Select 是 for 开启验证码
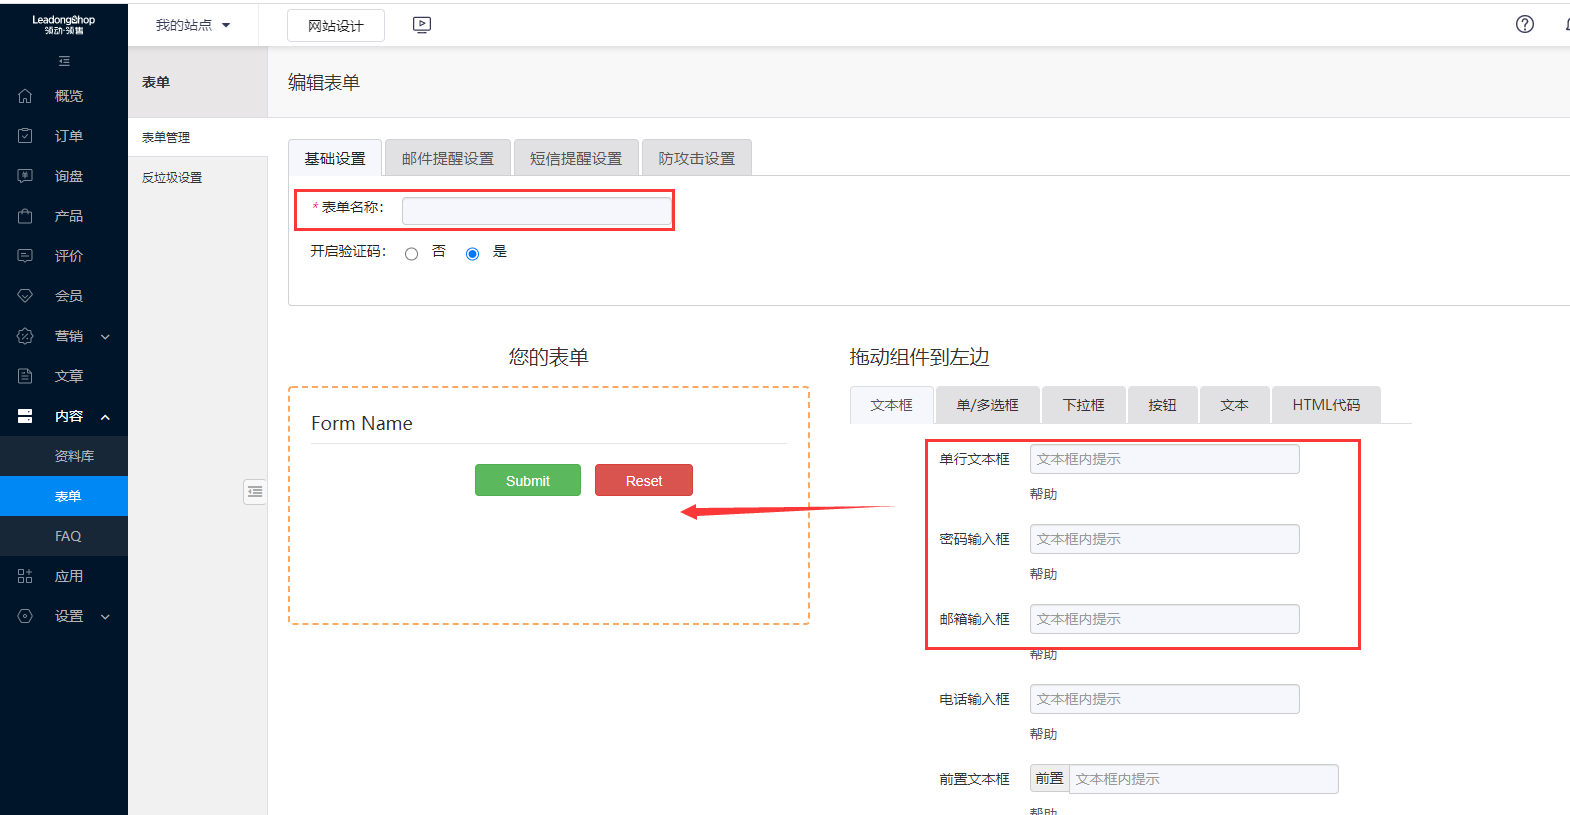The height and width of the screenshot is (815, 1570). pyautogui.click(x=472, y=254)
